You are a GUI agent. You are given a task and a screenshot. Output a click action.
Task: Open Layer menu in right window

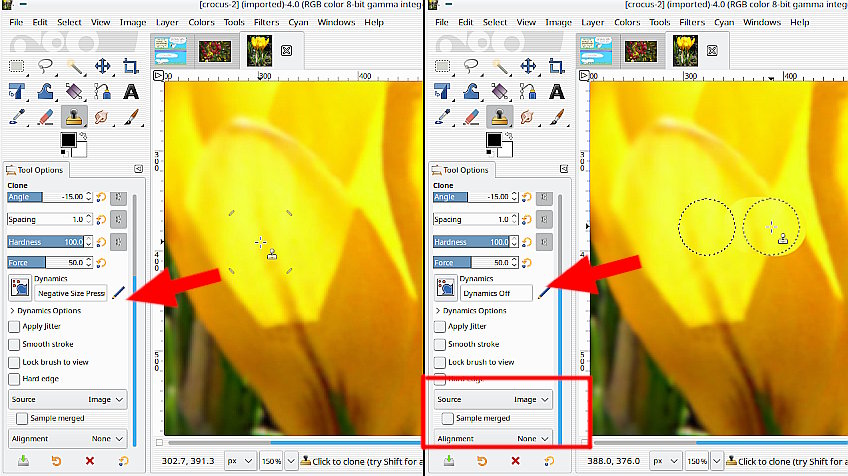(593, 22)
